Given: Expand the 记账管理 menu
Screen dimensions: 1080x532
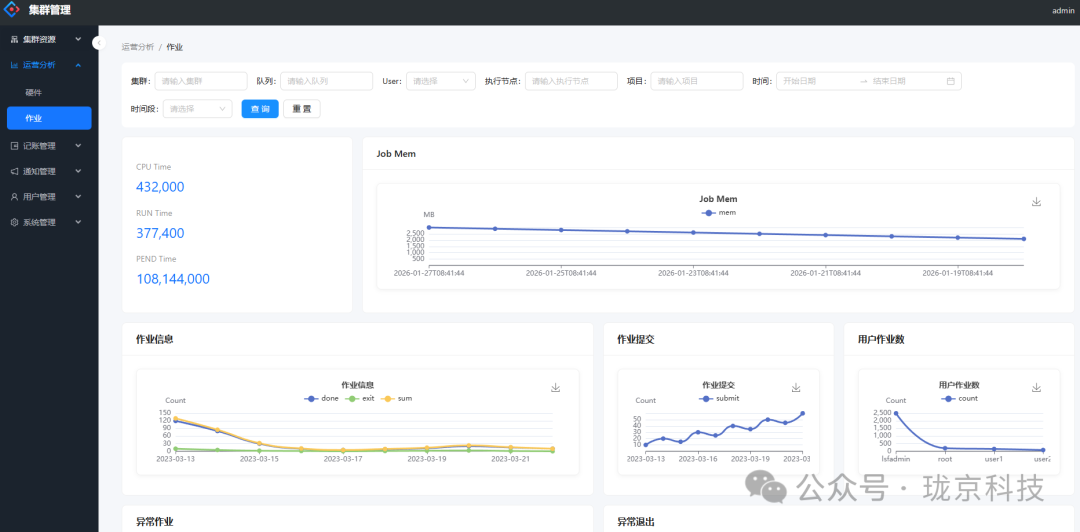Looking at the screenshot, I should pos(78,145).
